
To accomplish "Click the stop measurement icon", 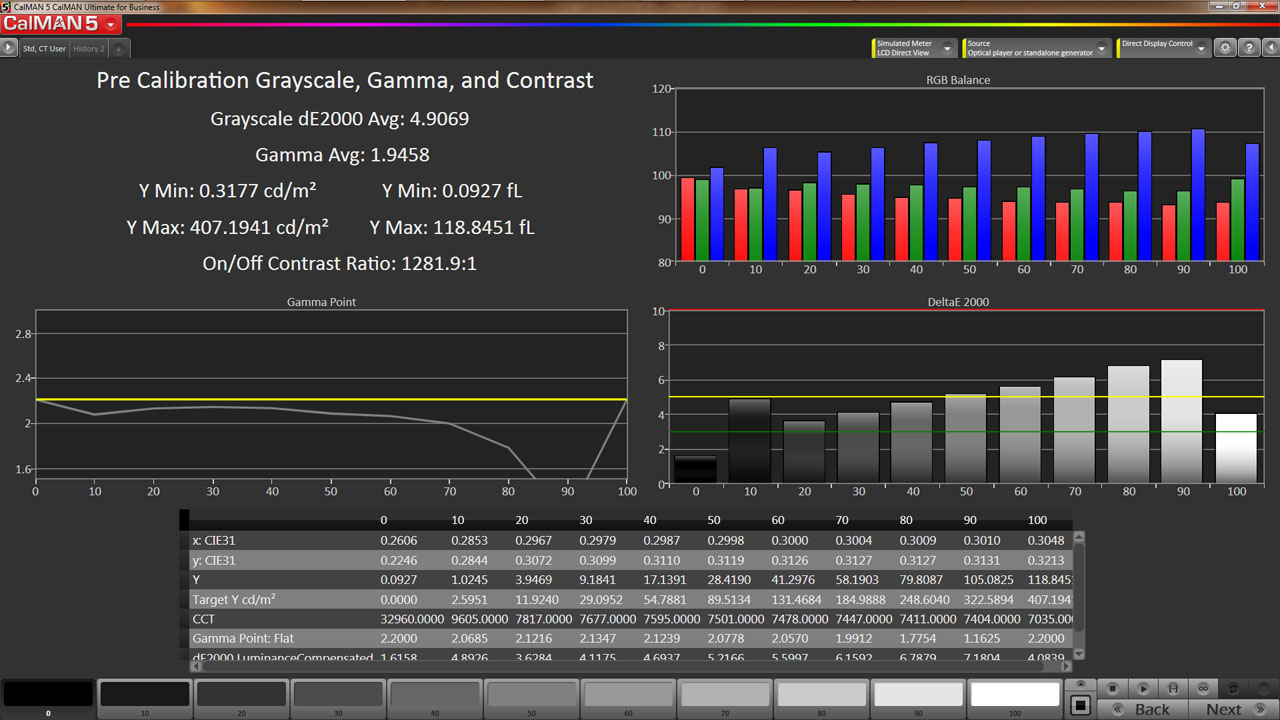I will pos(1113,688).
